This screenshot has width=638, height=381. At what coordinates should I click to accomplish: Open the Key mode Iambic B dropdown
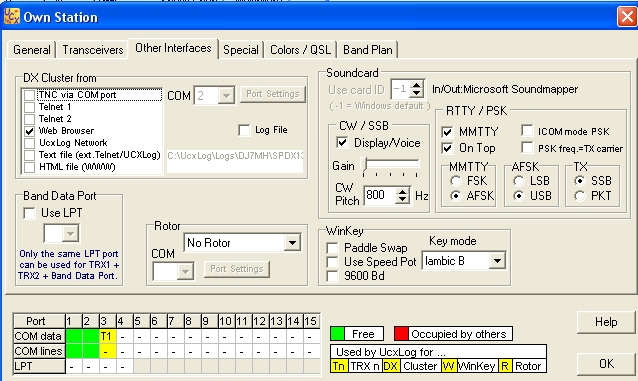pyautogui.click(x=497, y=261)
